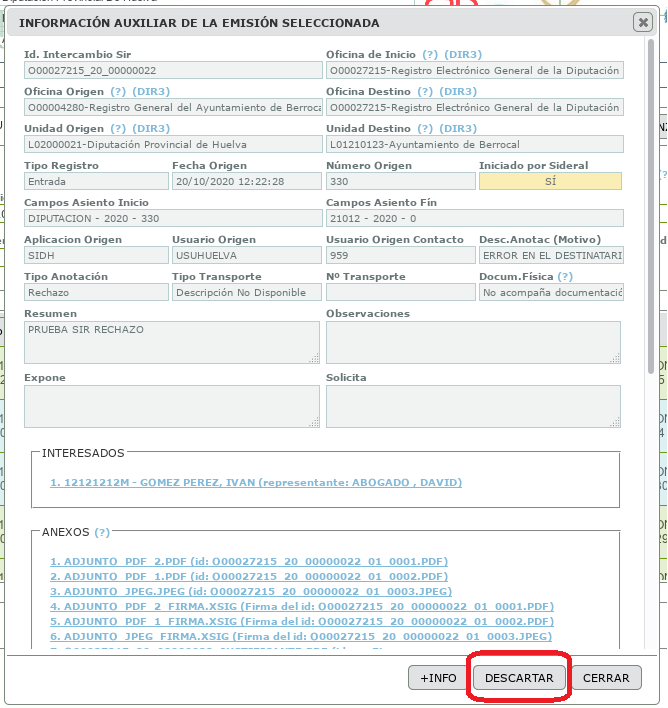Click the Oficina Origen field

pyautogui.click(x=173, y=107)
